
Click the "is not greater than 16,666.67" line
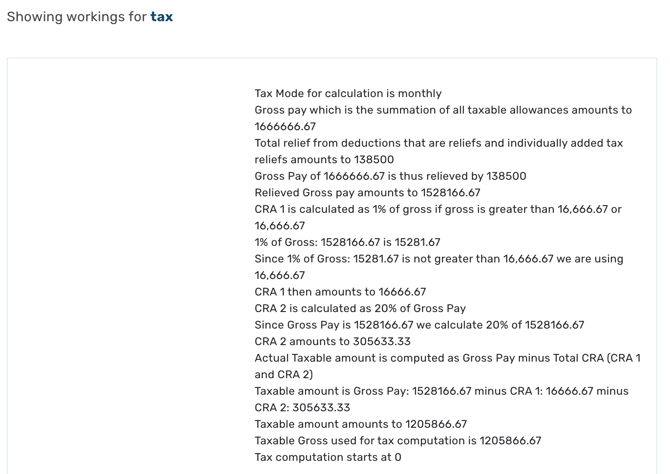pyautogui.click(x=438, y=259)
